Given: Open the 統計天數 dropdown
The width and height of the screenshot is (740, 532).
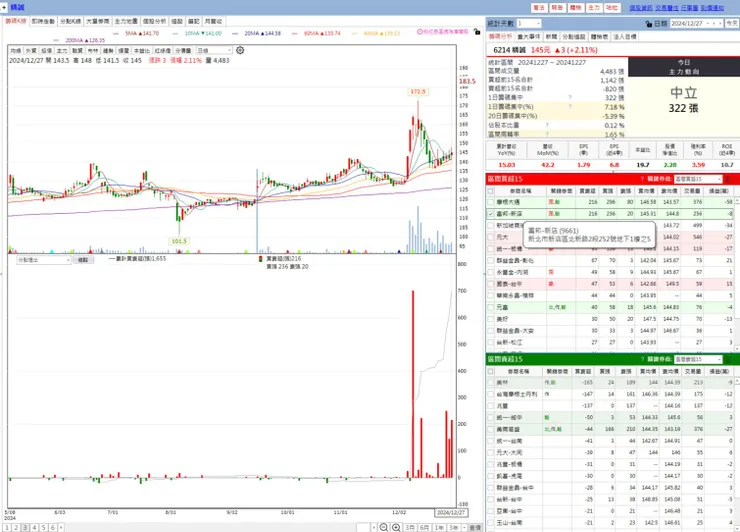Looking at the screenshot, I should (529, 23).
